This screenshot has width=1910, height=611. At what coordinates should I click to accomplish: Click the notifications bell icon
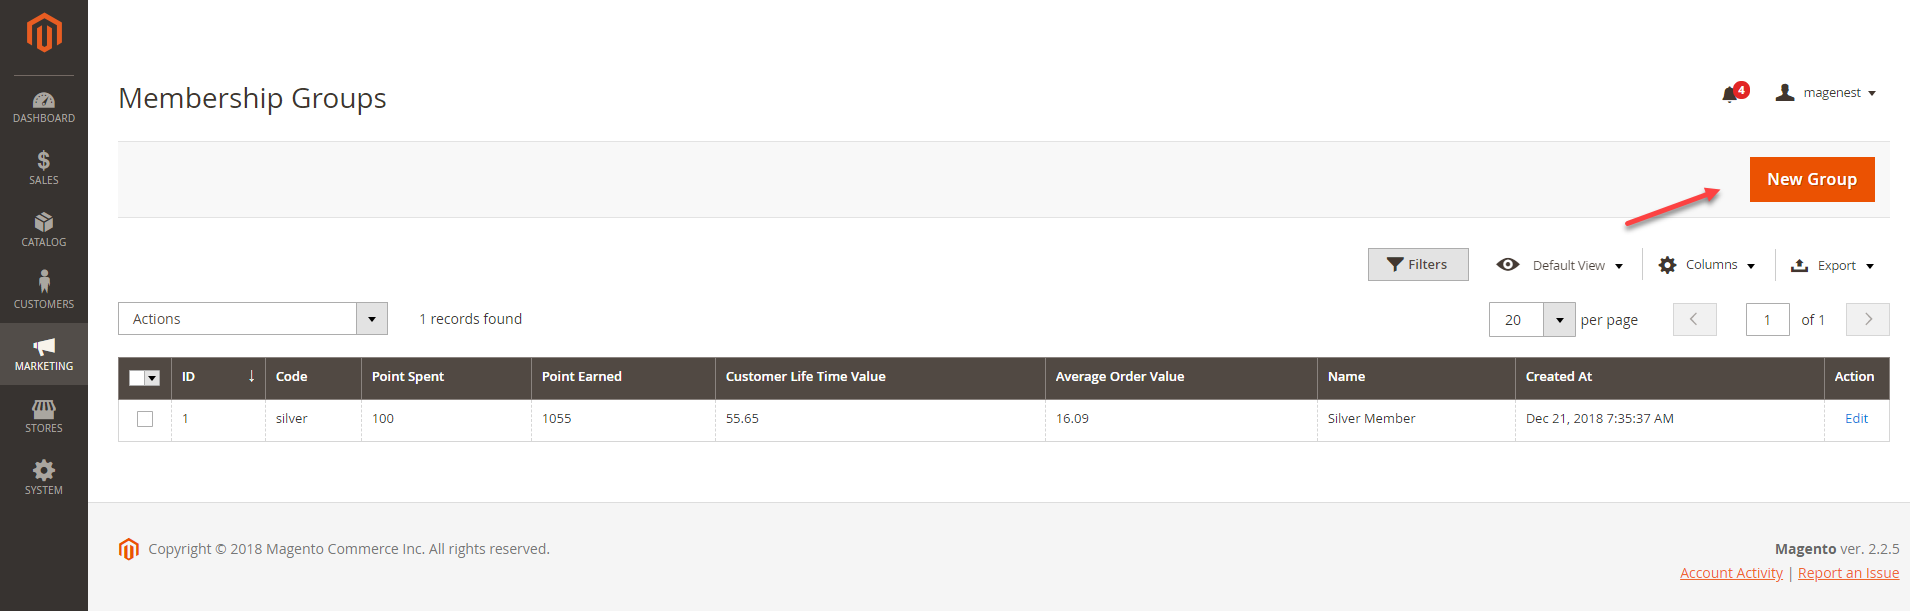pyautogui.click(x=1730, y=94)
